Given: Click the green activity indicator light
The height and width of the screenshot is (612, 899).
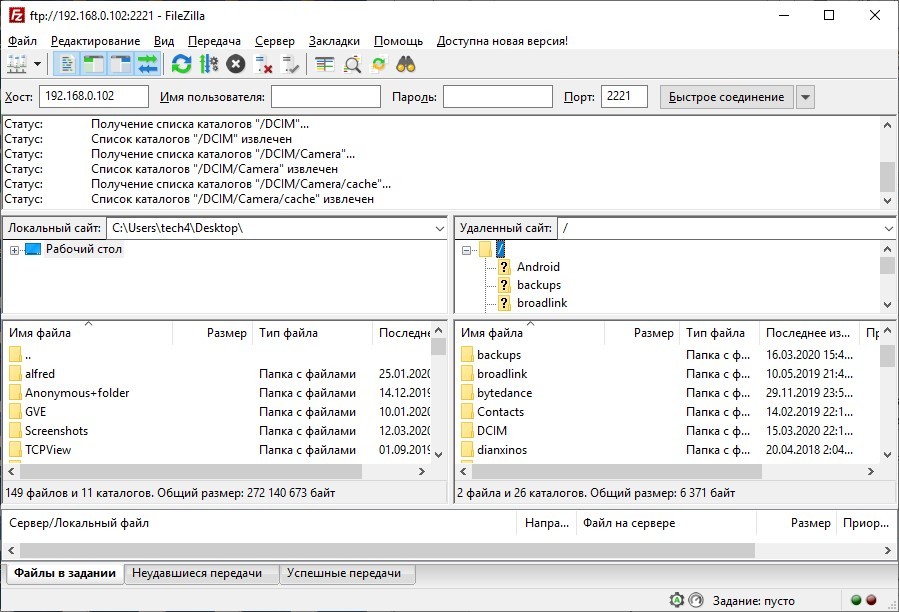Looking at the screenshot, I should coord(856,600).
